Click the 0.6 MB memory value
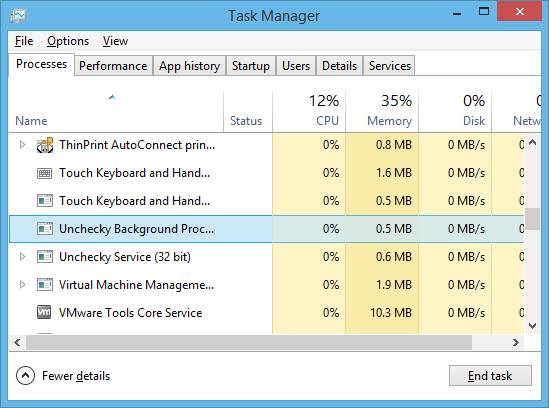The height and width of the screenshot is (408, 549). (394, 257)
